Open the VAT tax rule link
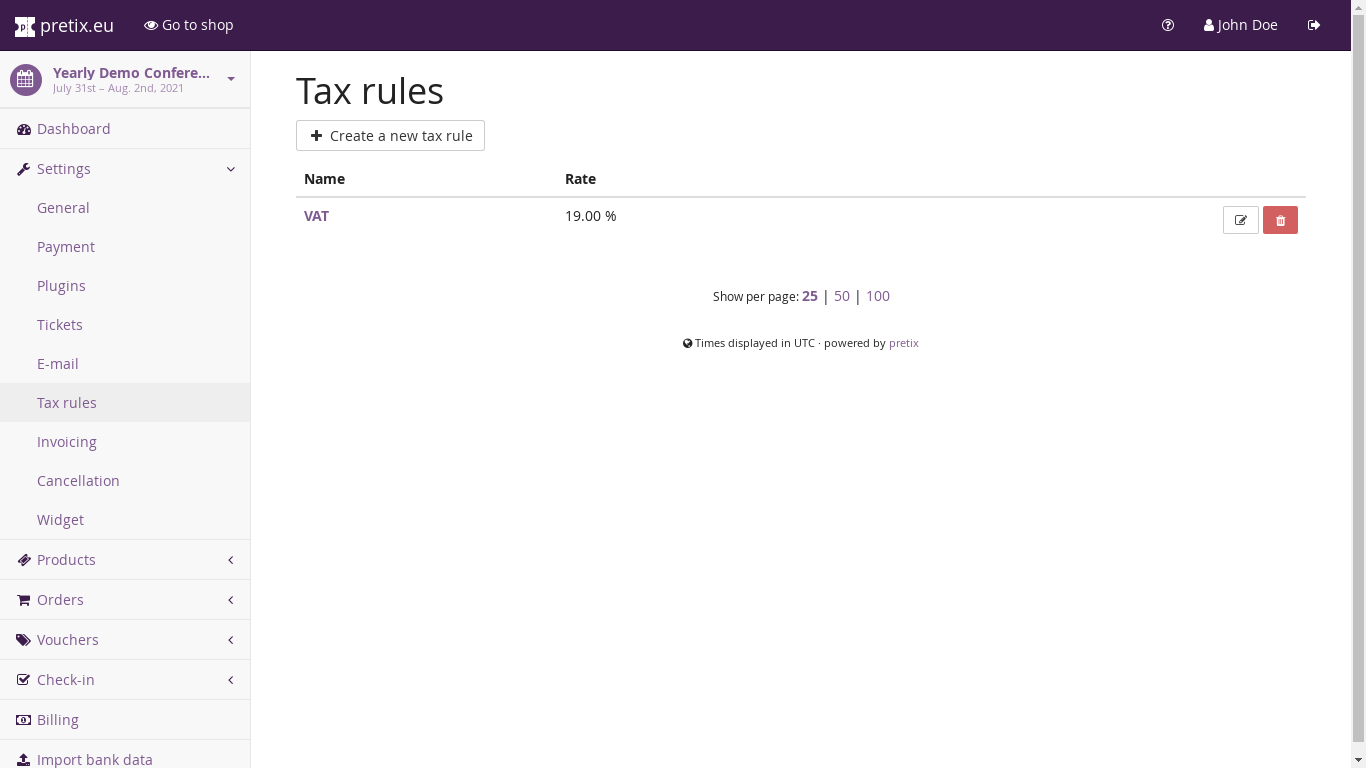The image size is (1366, 768). click(316, 216)
